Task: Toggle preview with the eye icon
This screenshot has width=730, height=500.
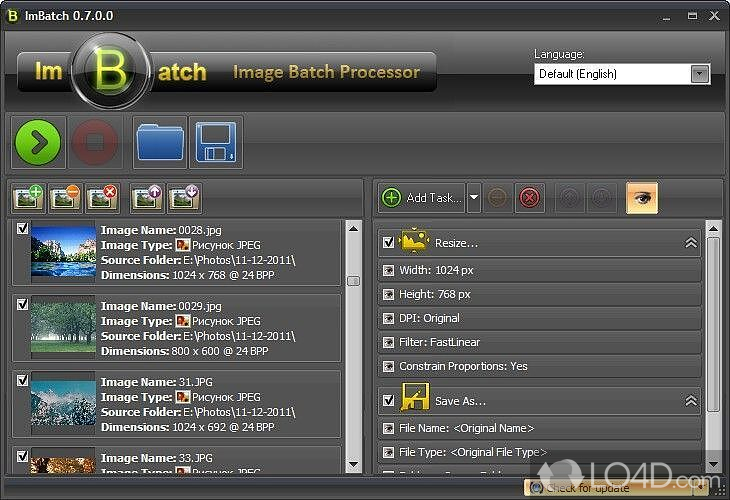Action: point(642,198)
